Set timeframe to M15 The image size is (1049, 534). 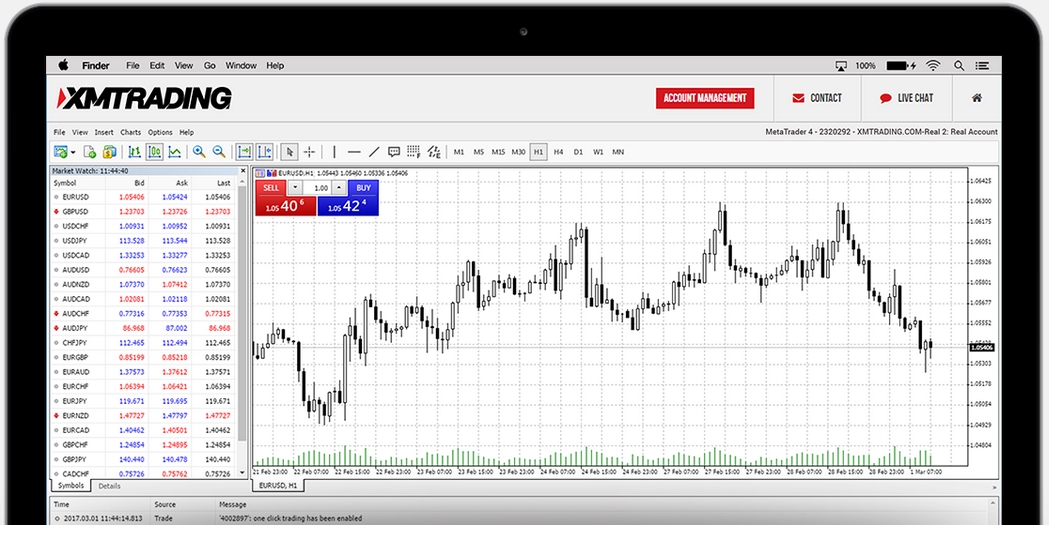498,152
